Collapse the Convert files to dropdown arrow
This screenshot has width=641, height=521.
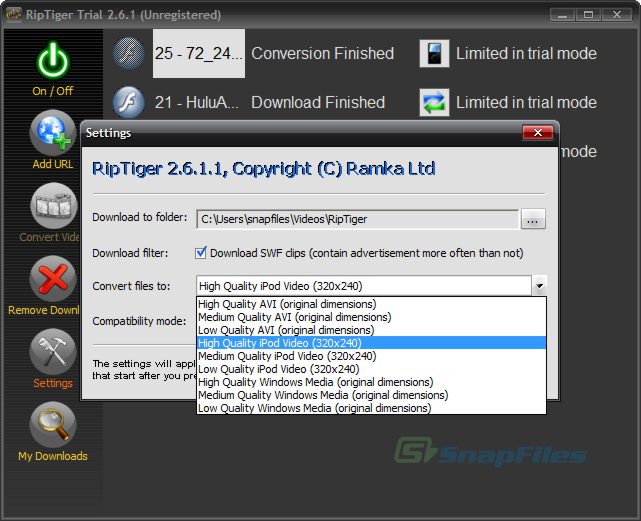(539, 286)
